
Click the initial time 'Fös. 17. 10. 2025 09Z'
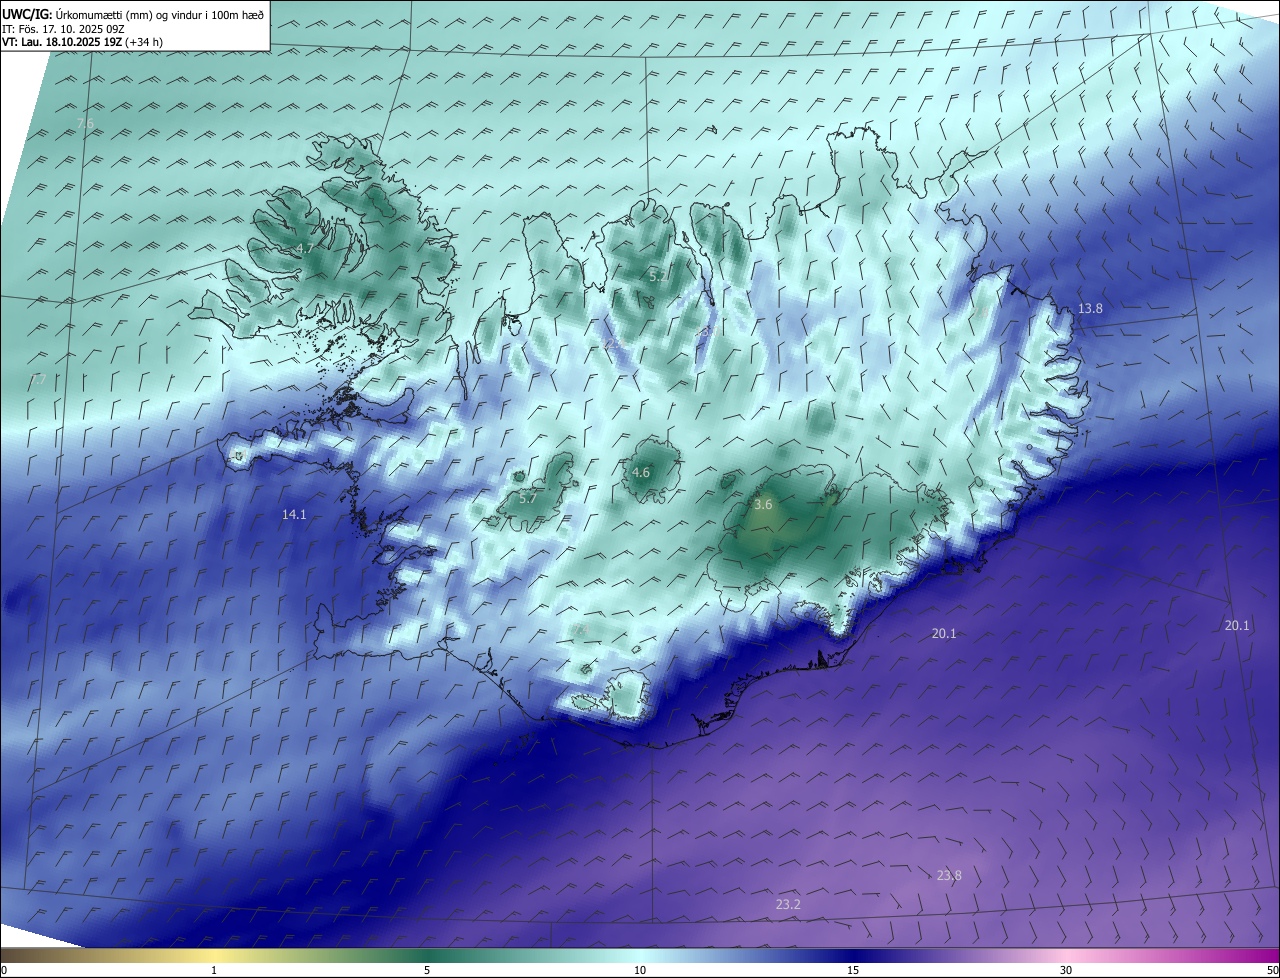71,28
